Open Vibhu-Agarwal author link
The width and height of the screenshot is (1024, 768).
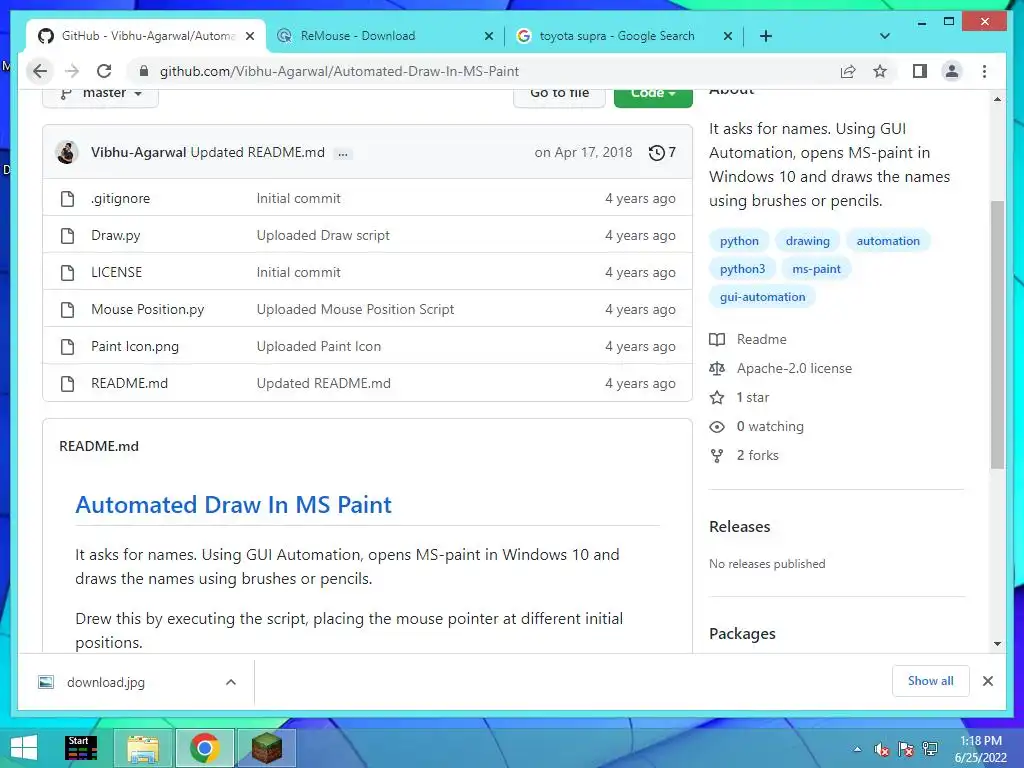pyautogui.click(x=138, y=152)
